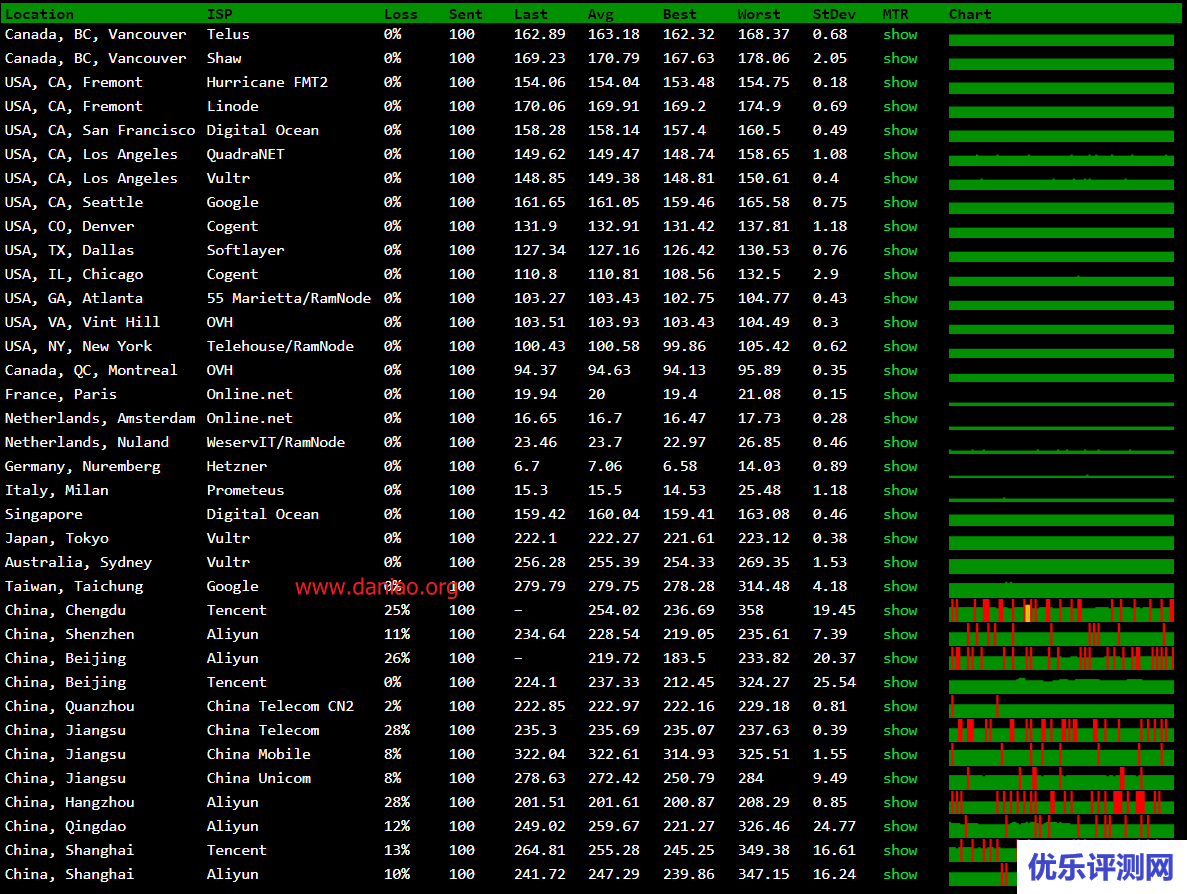This screenshot has width=1187, height=894.
Task: Show MTR for Milan Prometeus
Action: 900,491
